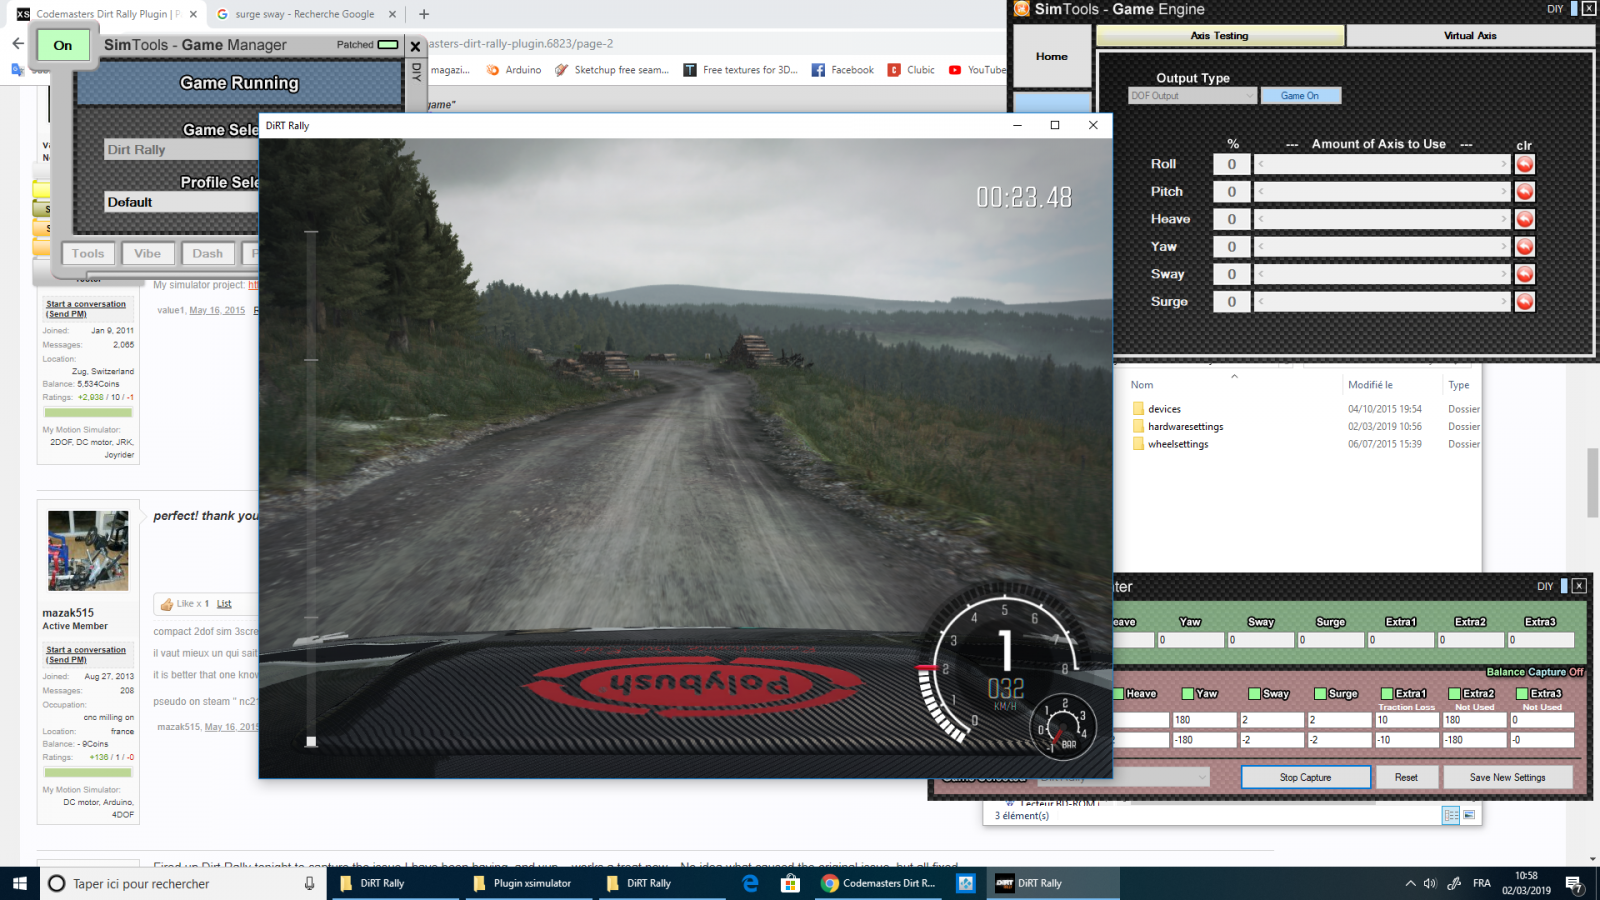Viewport: 1600px width, 900px height.
Task: Toggle the Surge capture checkbox
Action: pos(1320,693)
